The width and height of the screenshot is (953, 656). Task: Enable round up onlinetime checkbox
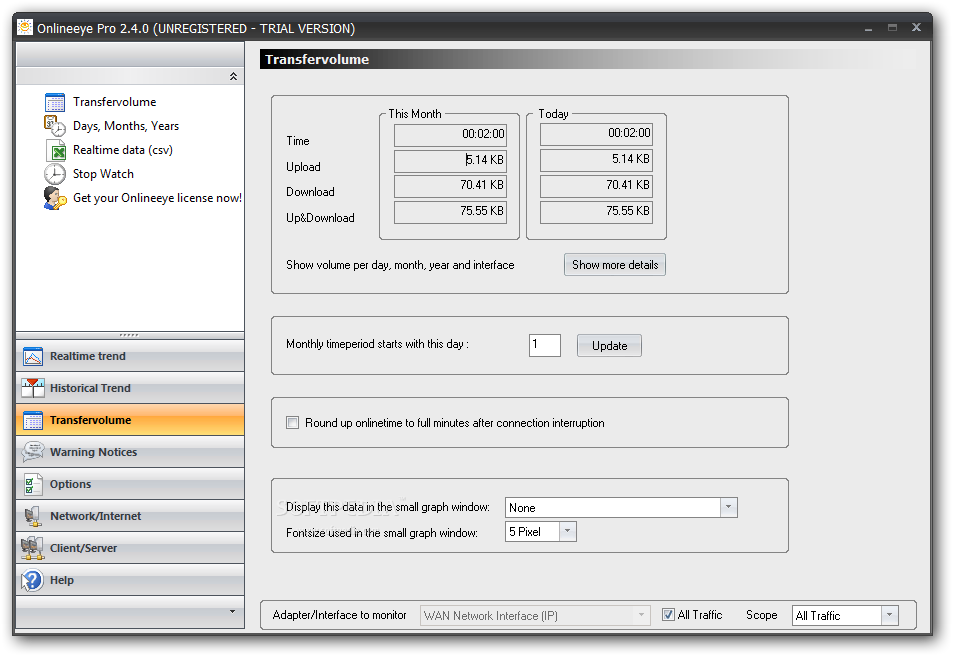(292, 423)
